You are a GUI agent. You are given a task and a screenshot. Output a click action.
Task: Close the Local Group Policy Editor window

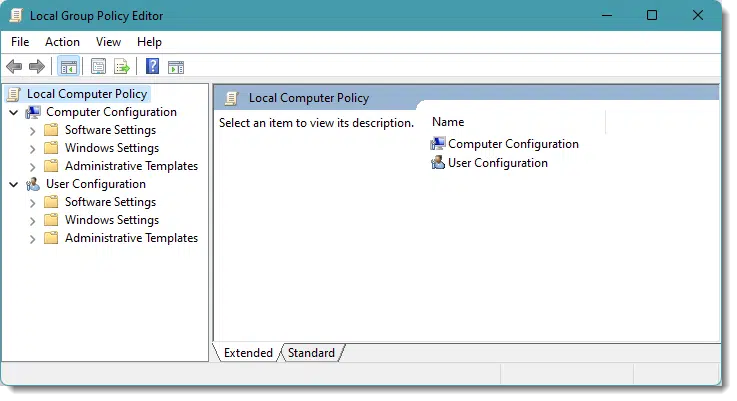click(x=698, y=16)
